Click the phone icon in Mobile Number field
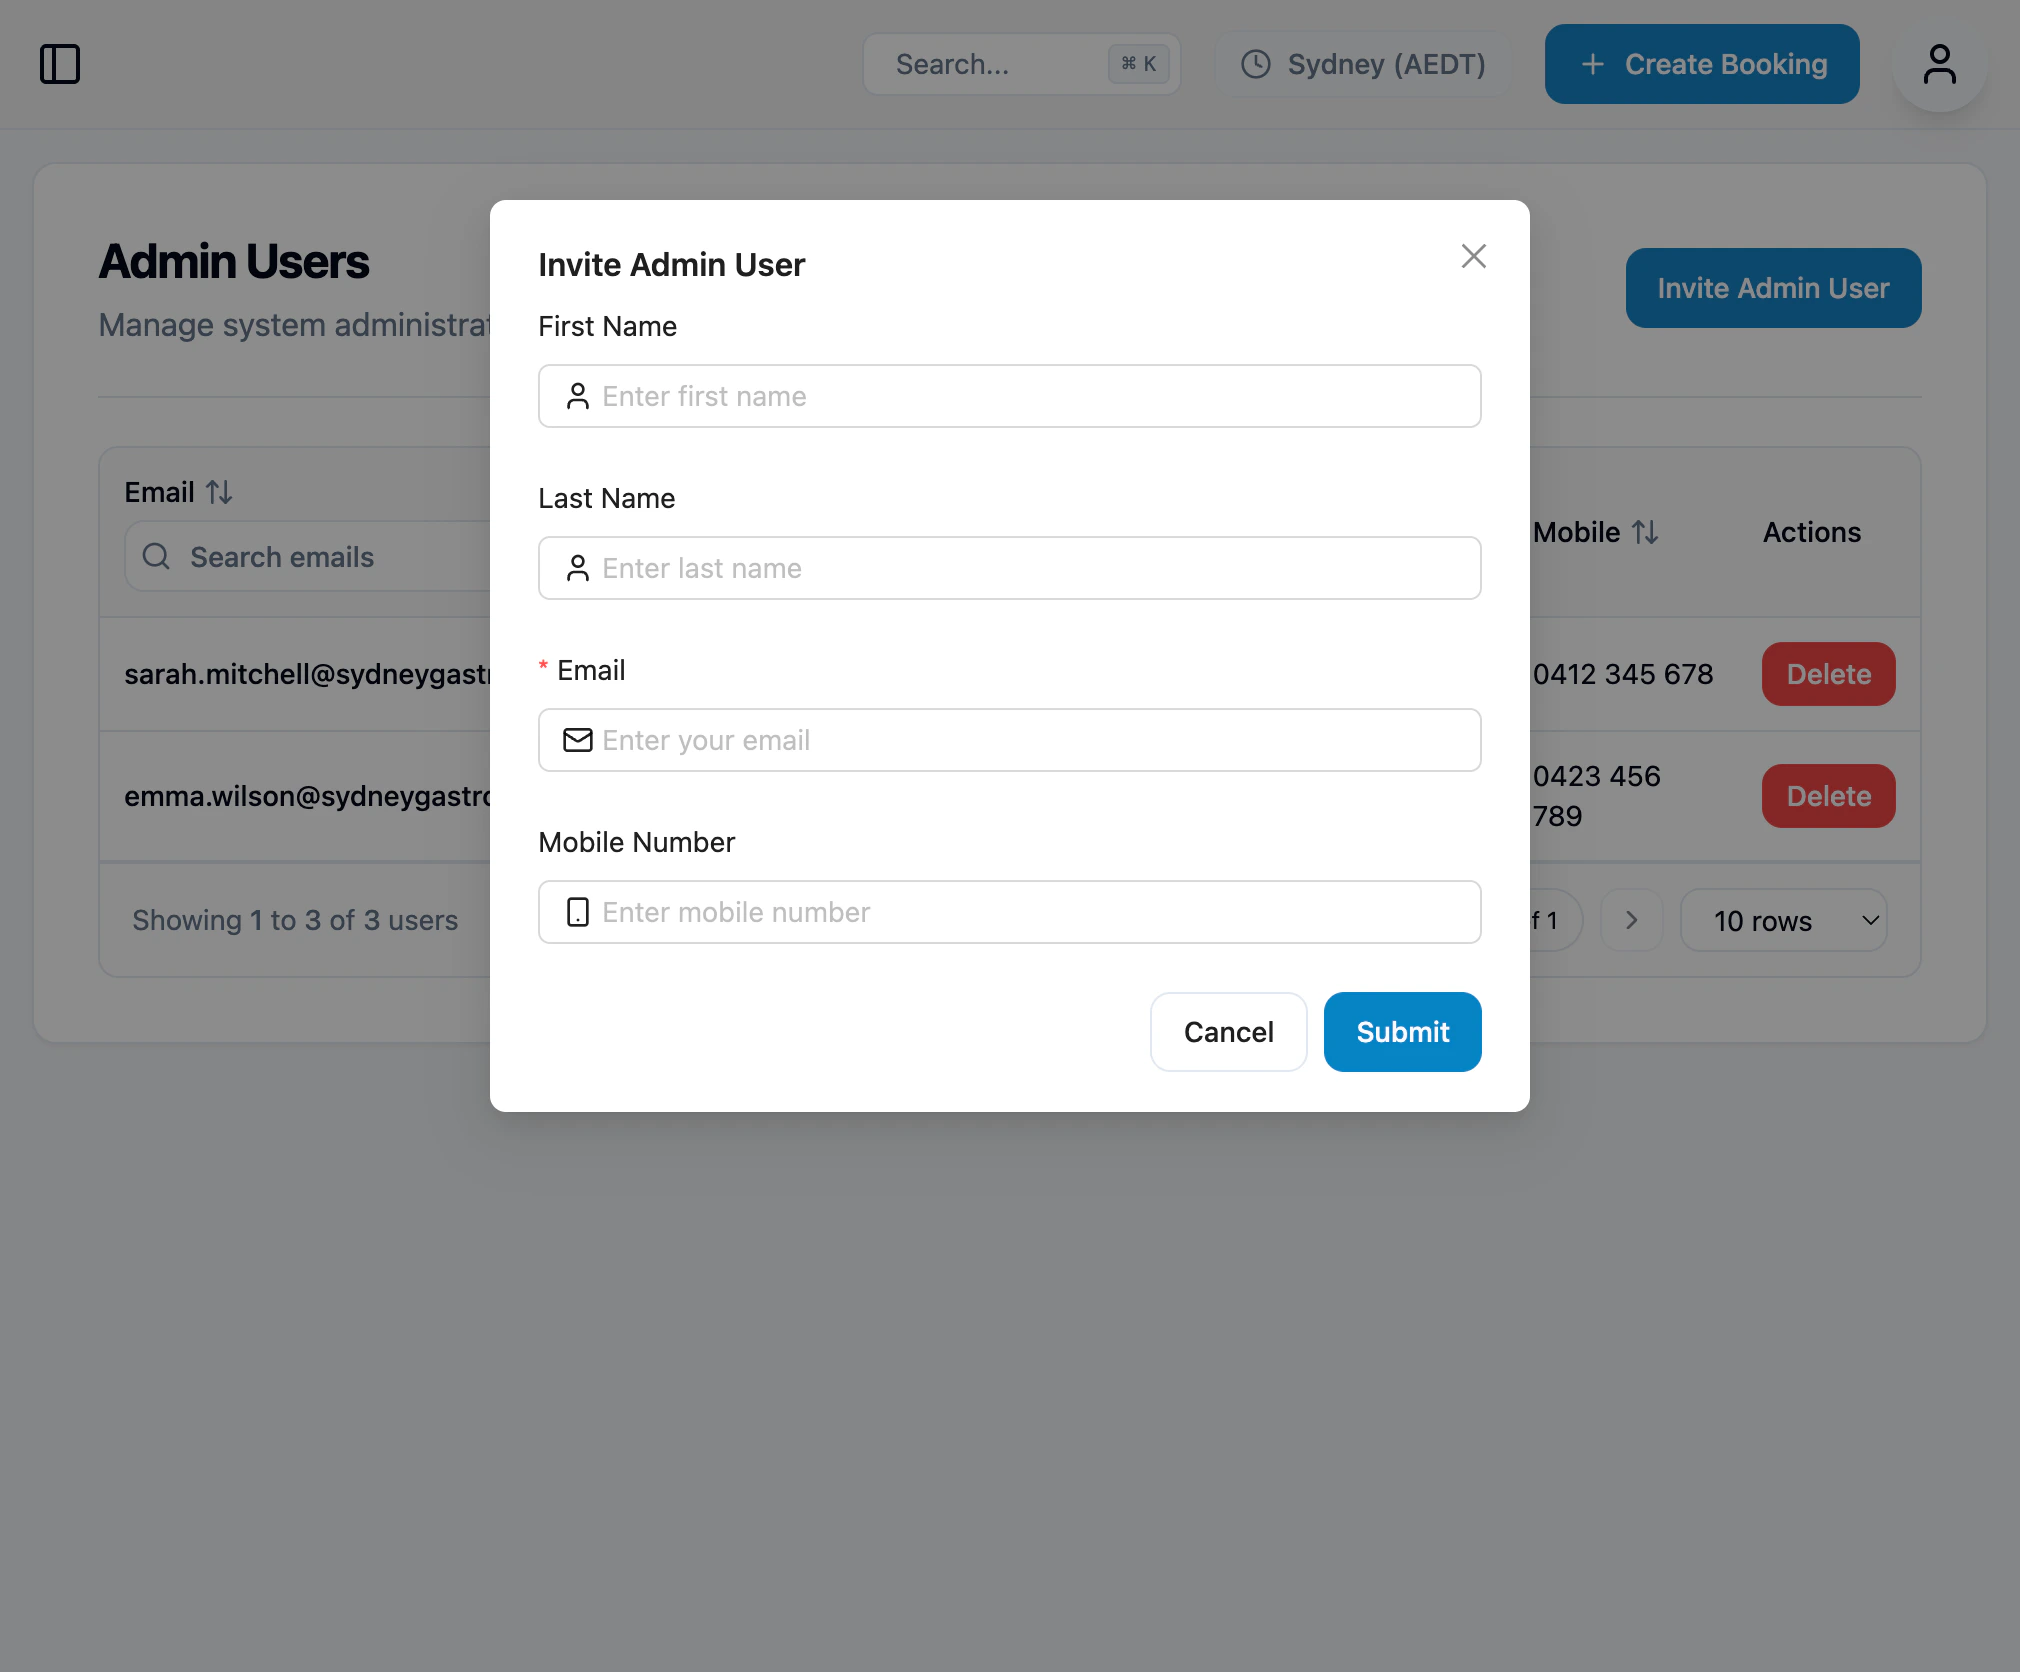The height and width of the screenshot is (1672, 2020). pos(577,912)
